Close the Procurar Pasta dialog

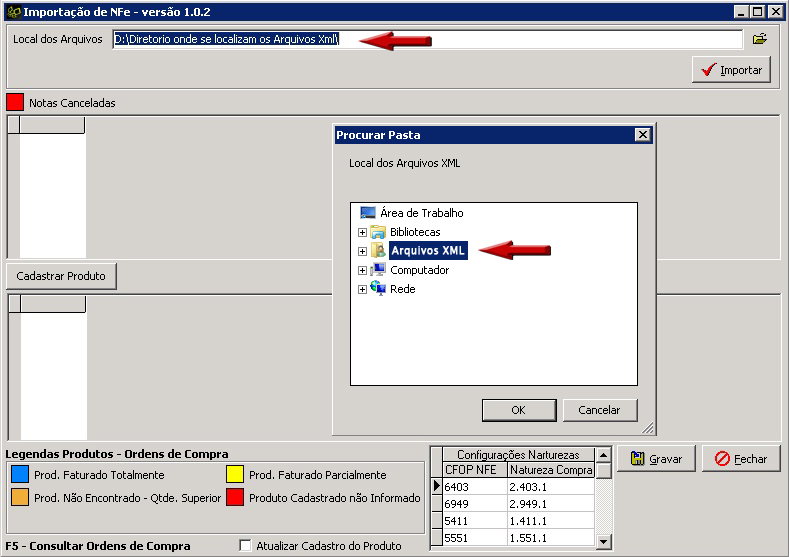point(642,135)
